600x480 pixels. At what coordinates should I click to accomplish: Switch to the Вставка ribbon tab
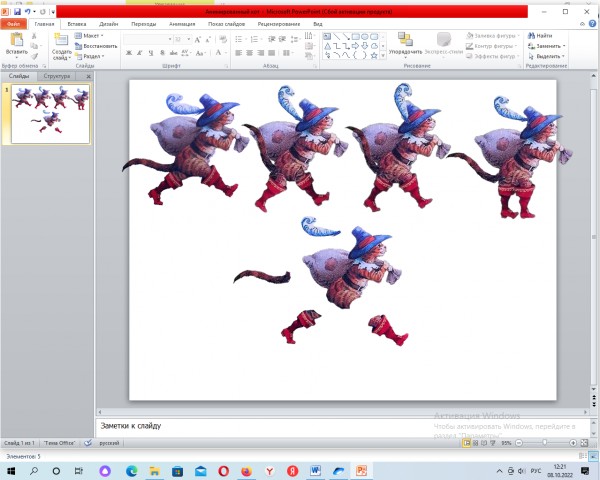77,24
